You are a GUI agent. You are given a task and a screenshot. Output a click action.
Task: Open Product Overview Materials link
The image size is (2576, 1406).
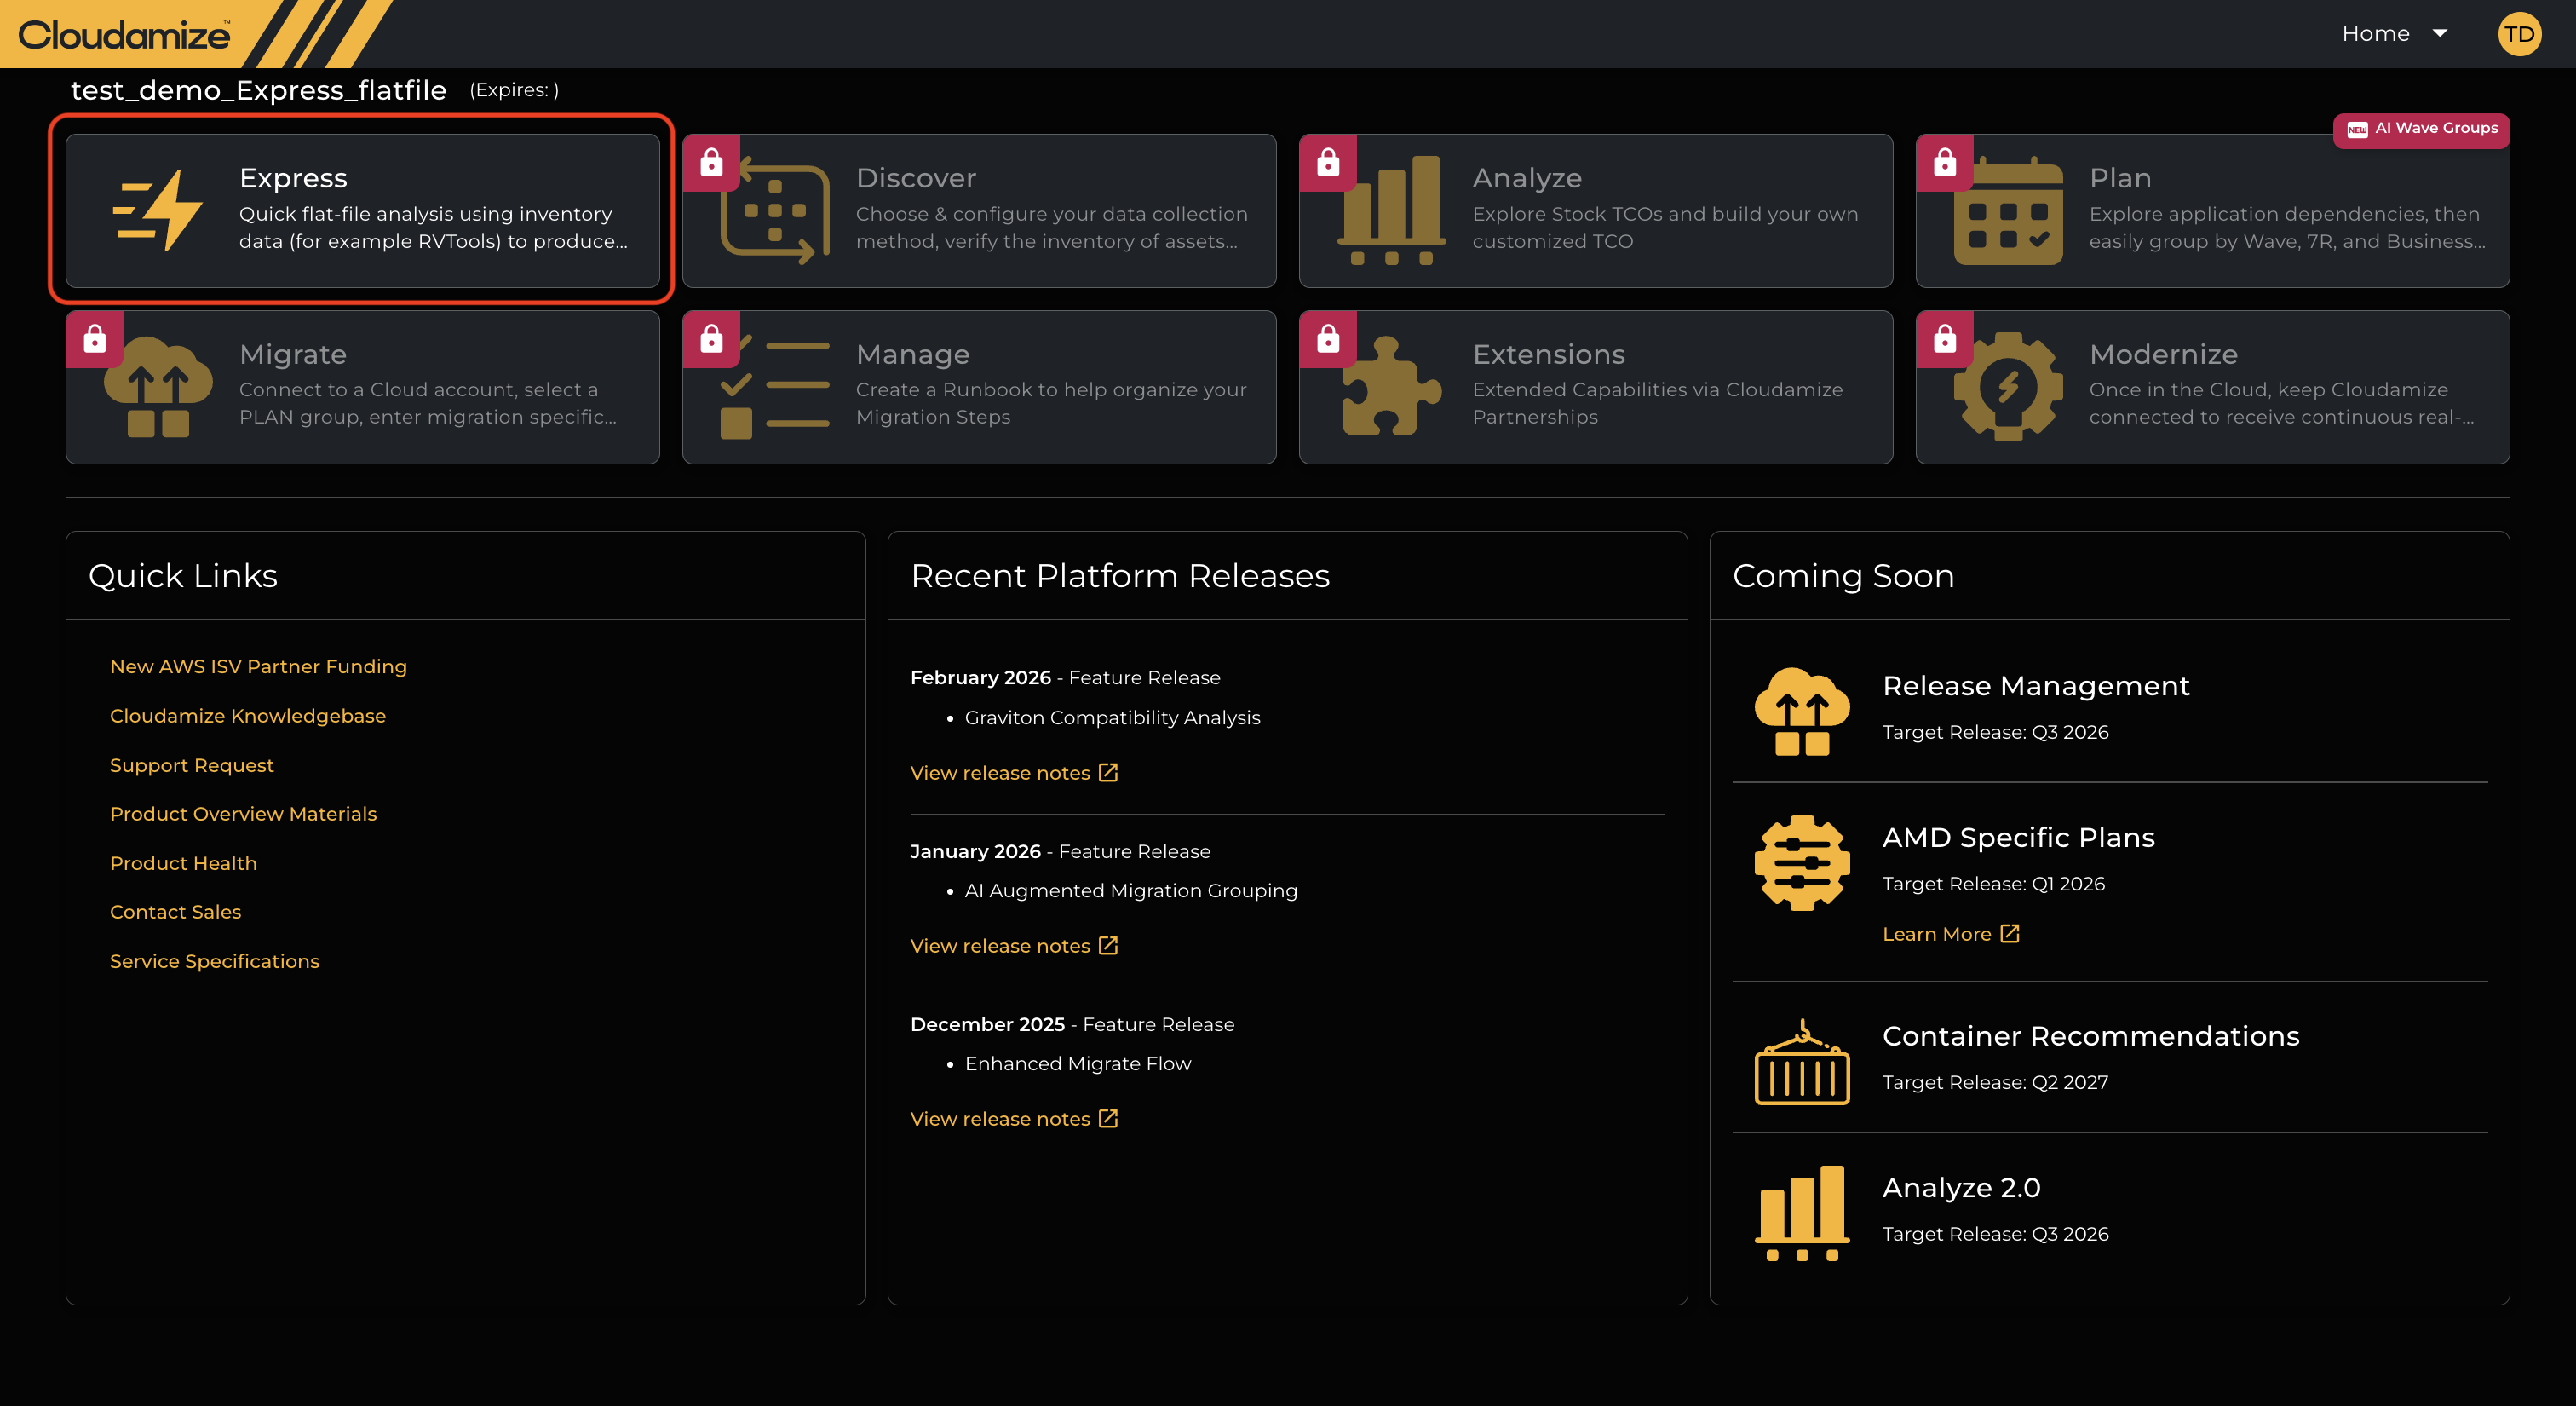coord(243,814)
